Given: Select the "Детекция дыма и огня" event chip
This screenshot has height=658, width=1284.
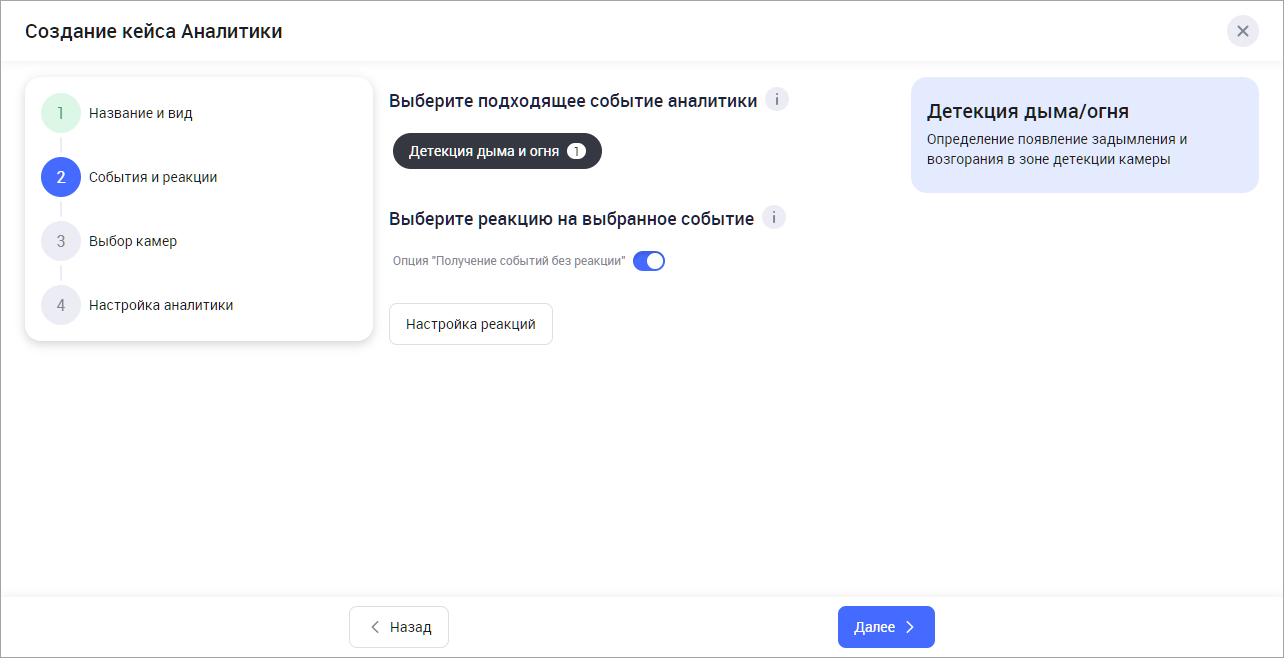Looking at the screenshot, I should click(x=483, y=151).
